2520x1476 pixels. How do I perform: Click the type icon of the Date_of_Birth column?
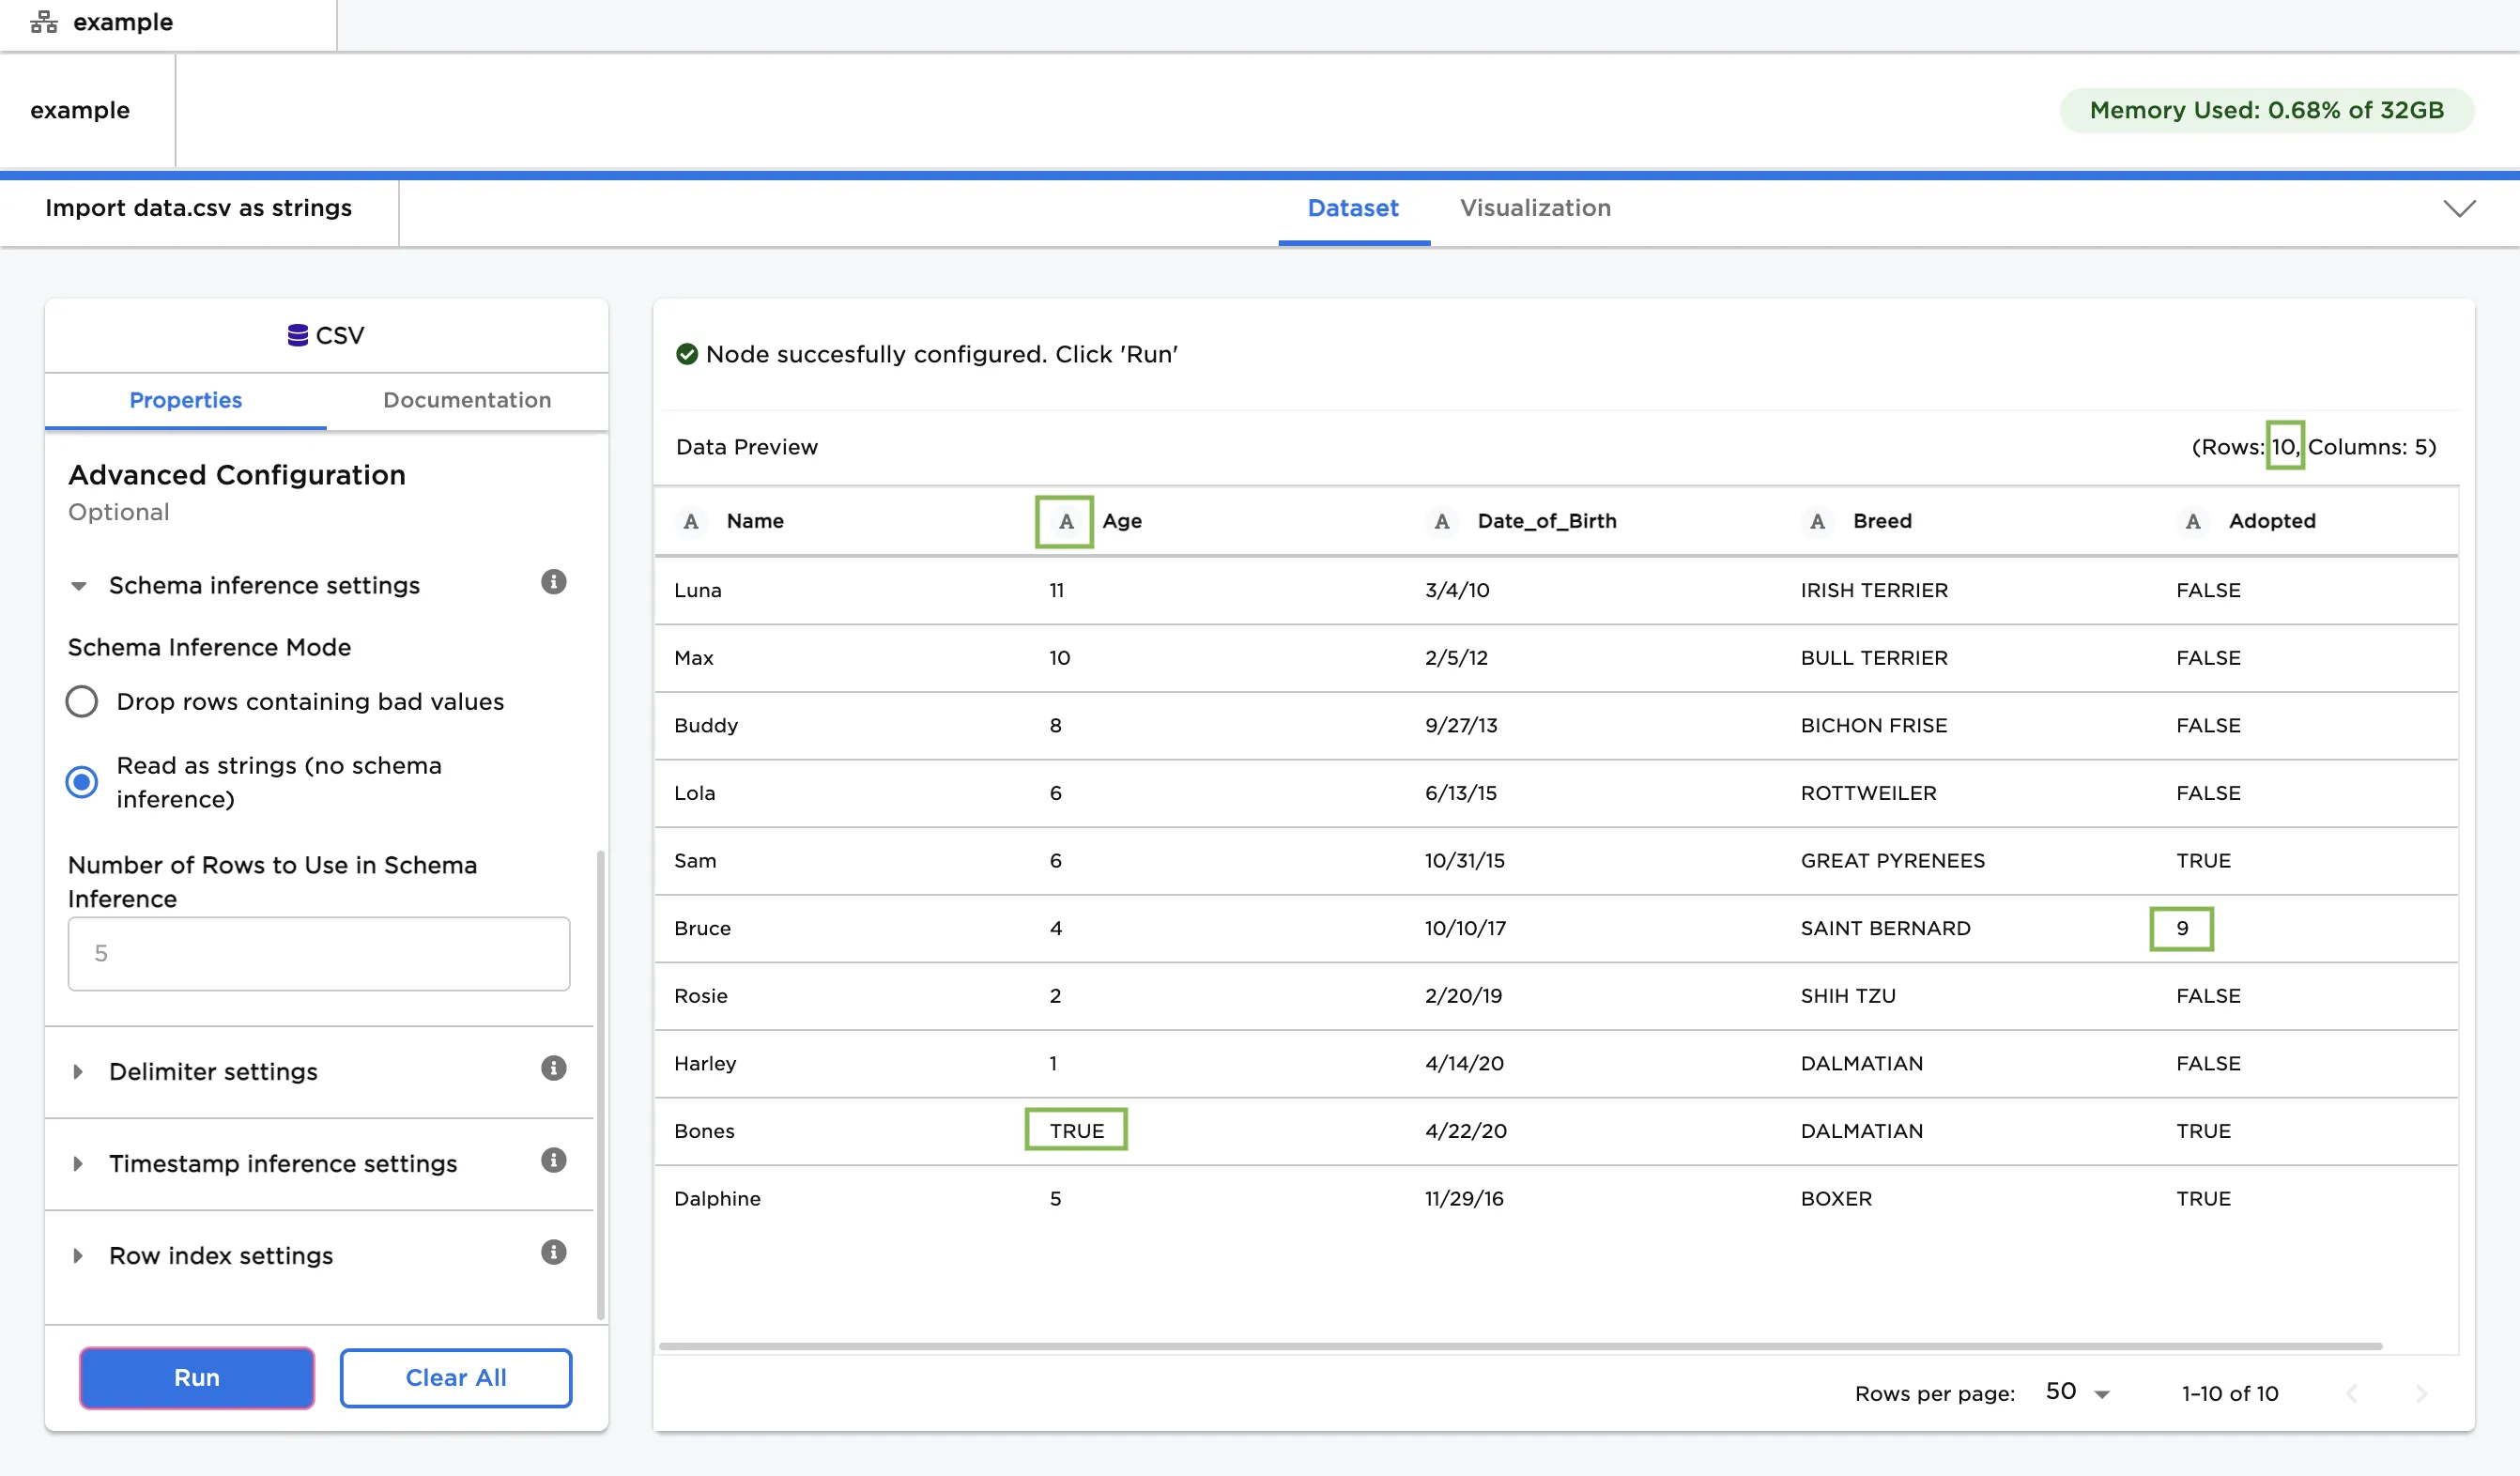tap(1441, 521)
